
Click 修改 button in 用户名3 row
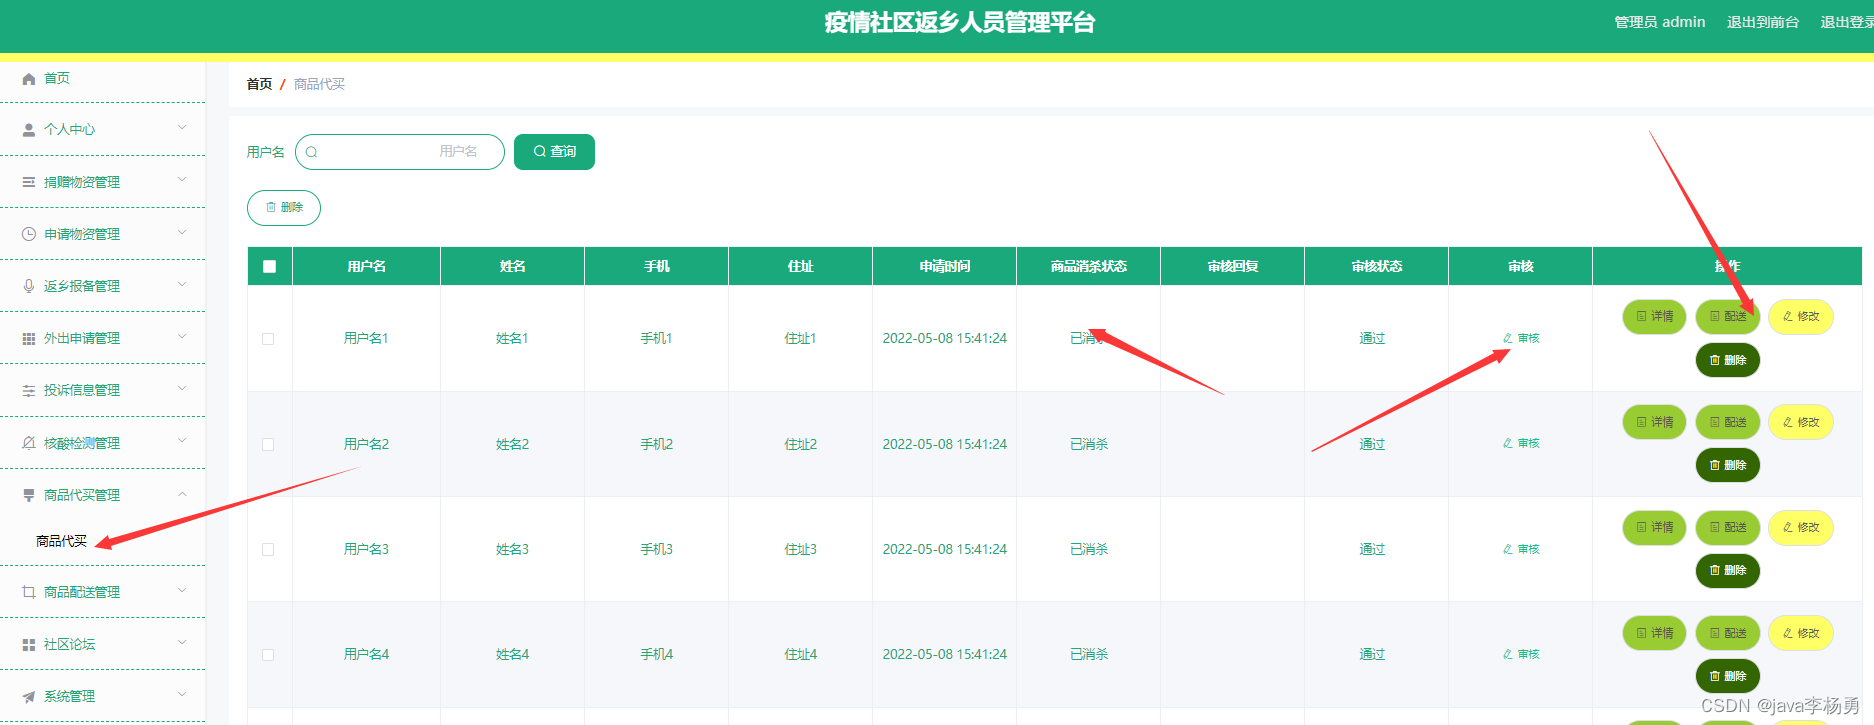tap(1801, 527)
